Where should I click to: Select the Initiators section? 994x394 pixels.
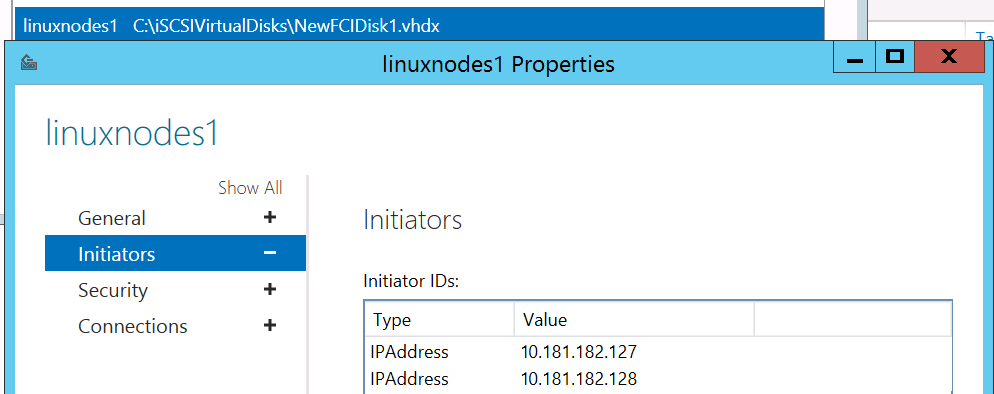point(175,254)
